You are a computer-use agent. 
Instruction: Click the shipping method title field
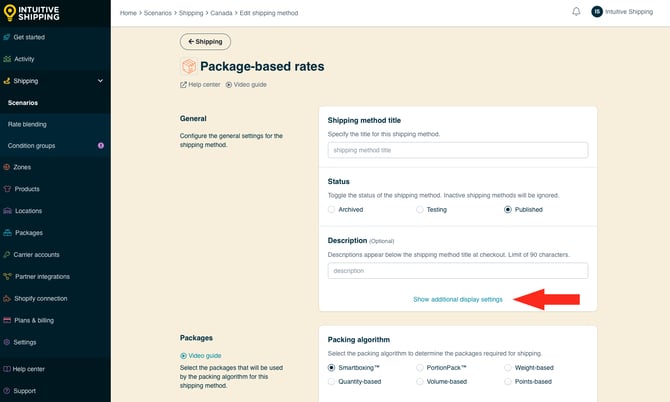click(458, 150)
